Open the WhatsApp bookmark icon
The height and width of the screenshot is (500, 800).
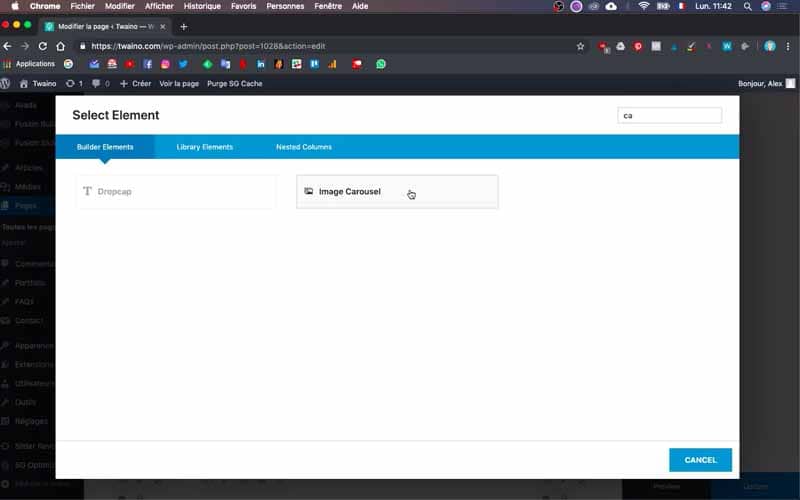pos(381,64)
